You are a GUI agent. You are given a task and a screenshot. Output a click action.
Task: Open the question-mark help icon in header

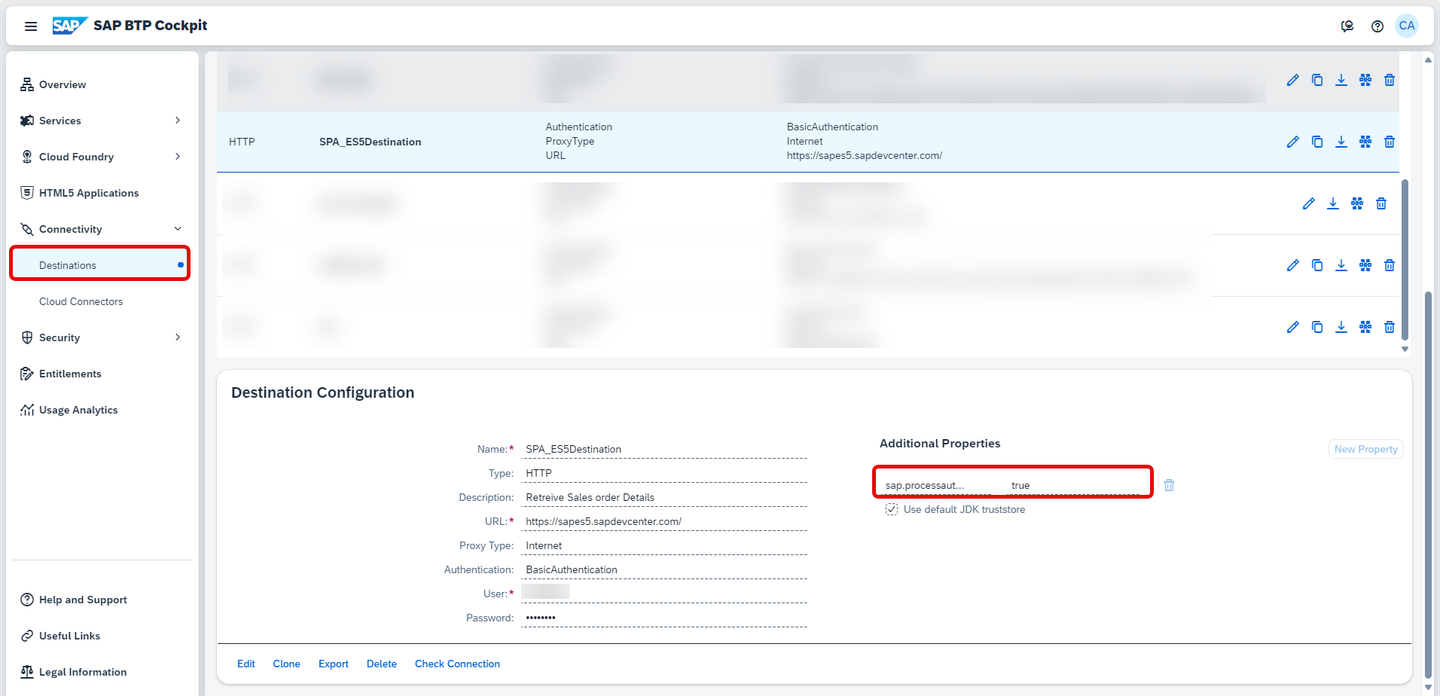pos(1378,26)
